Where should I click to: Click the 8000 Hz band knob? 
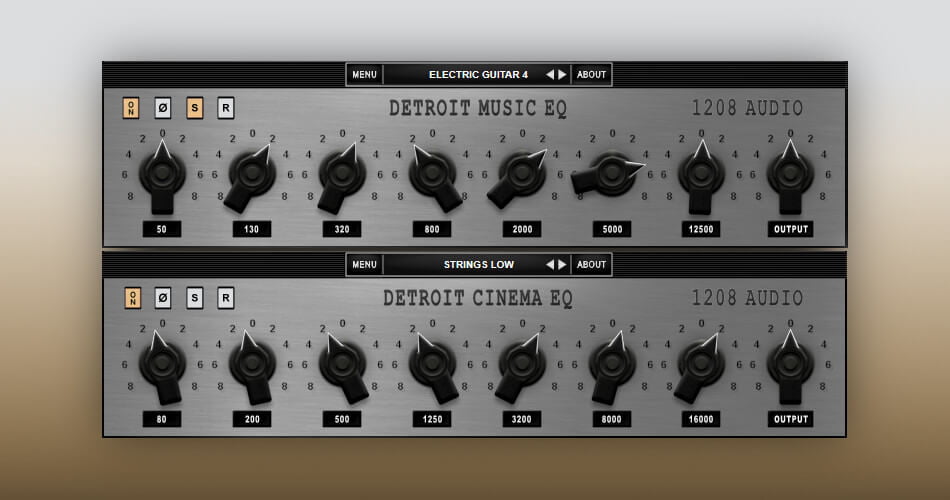coord(612,364)
